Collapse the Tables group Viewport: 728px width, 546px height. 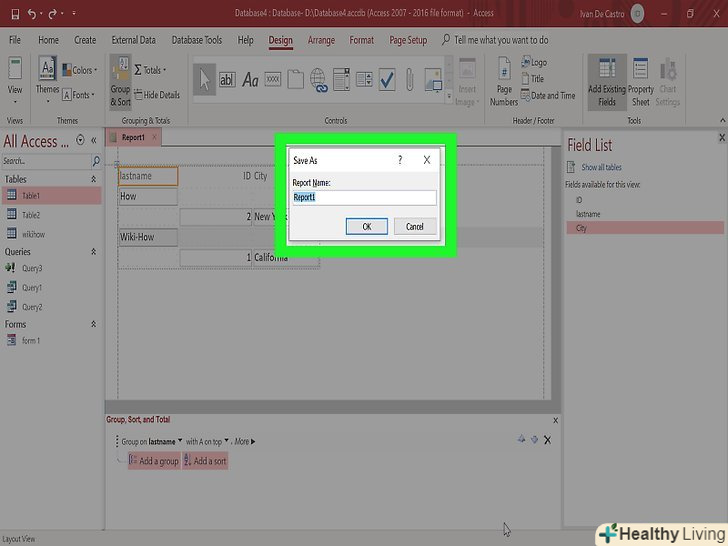pos(93,179)
